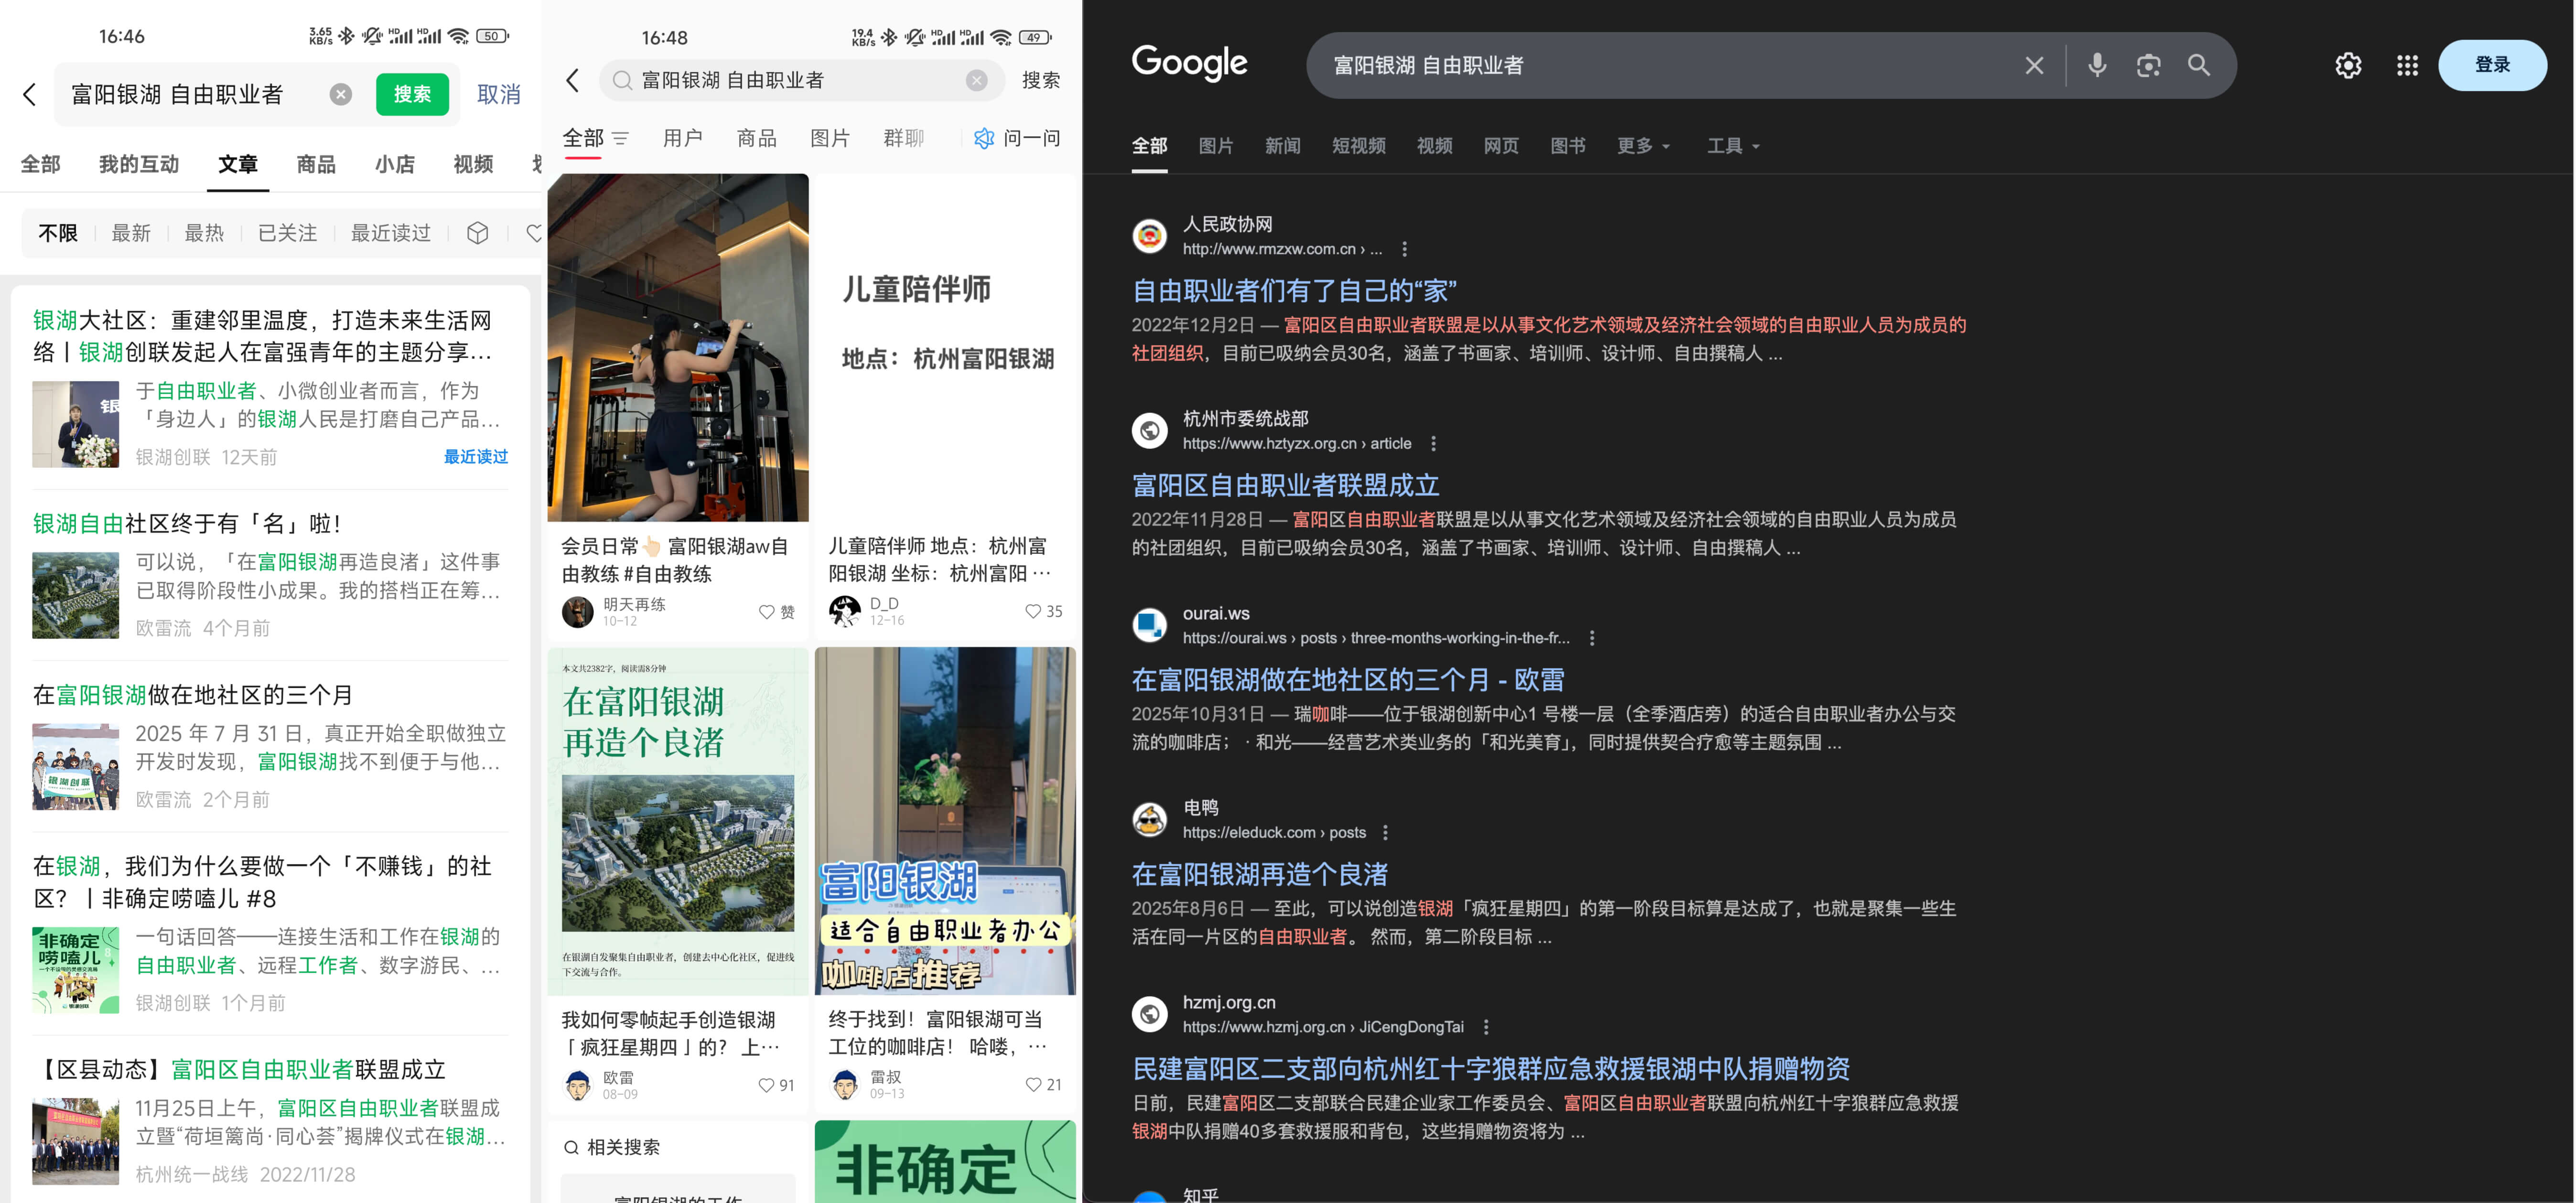
Task: Click the Google apps grid icon
Action: pos(2407,65)
